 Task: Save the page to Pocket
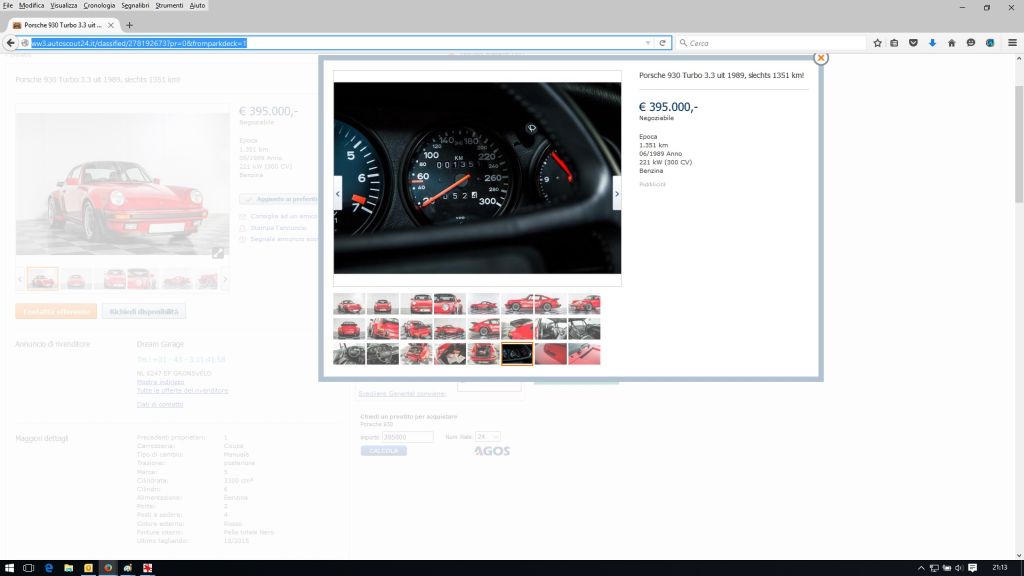click(913, 43)
